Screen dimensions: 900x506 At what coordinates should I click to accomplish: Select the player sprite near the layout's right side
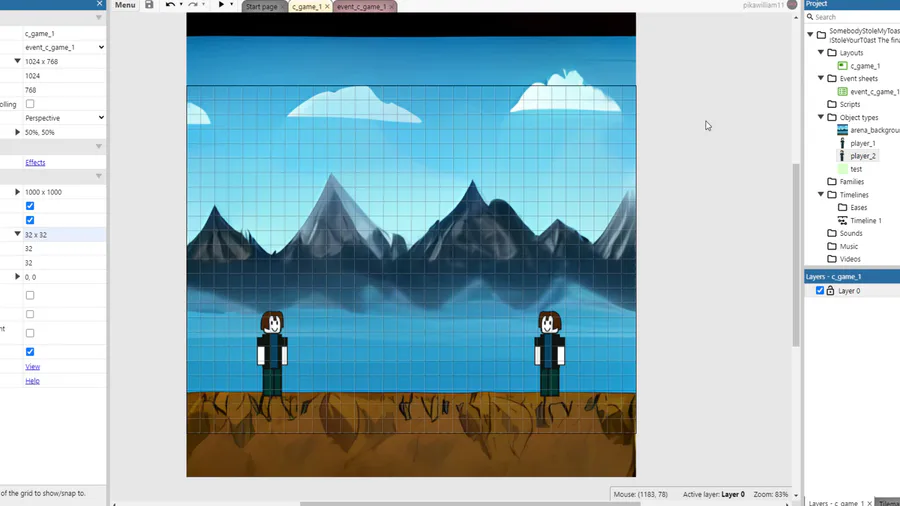click(549, 354)
